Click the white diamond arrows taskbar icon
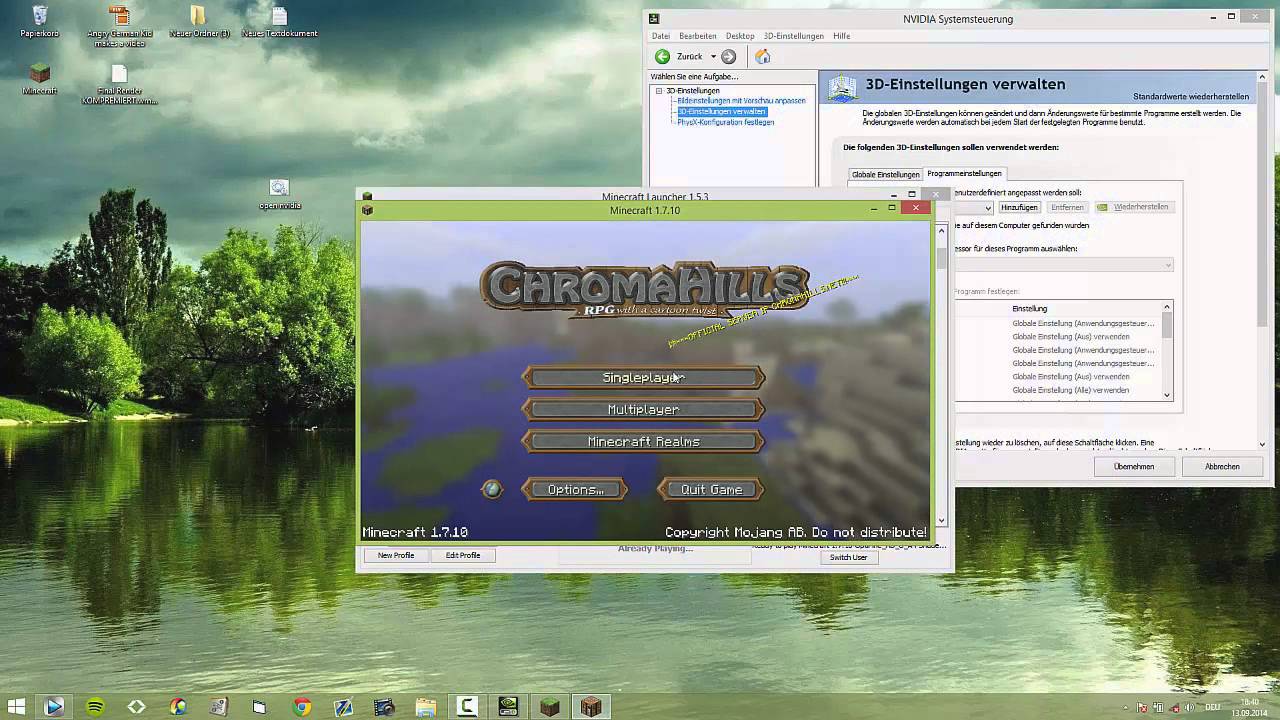This screenshot has width=1280, height=720. (137, 707)
